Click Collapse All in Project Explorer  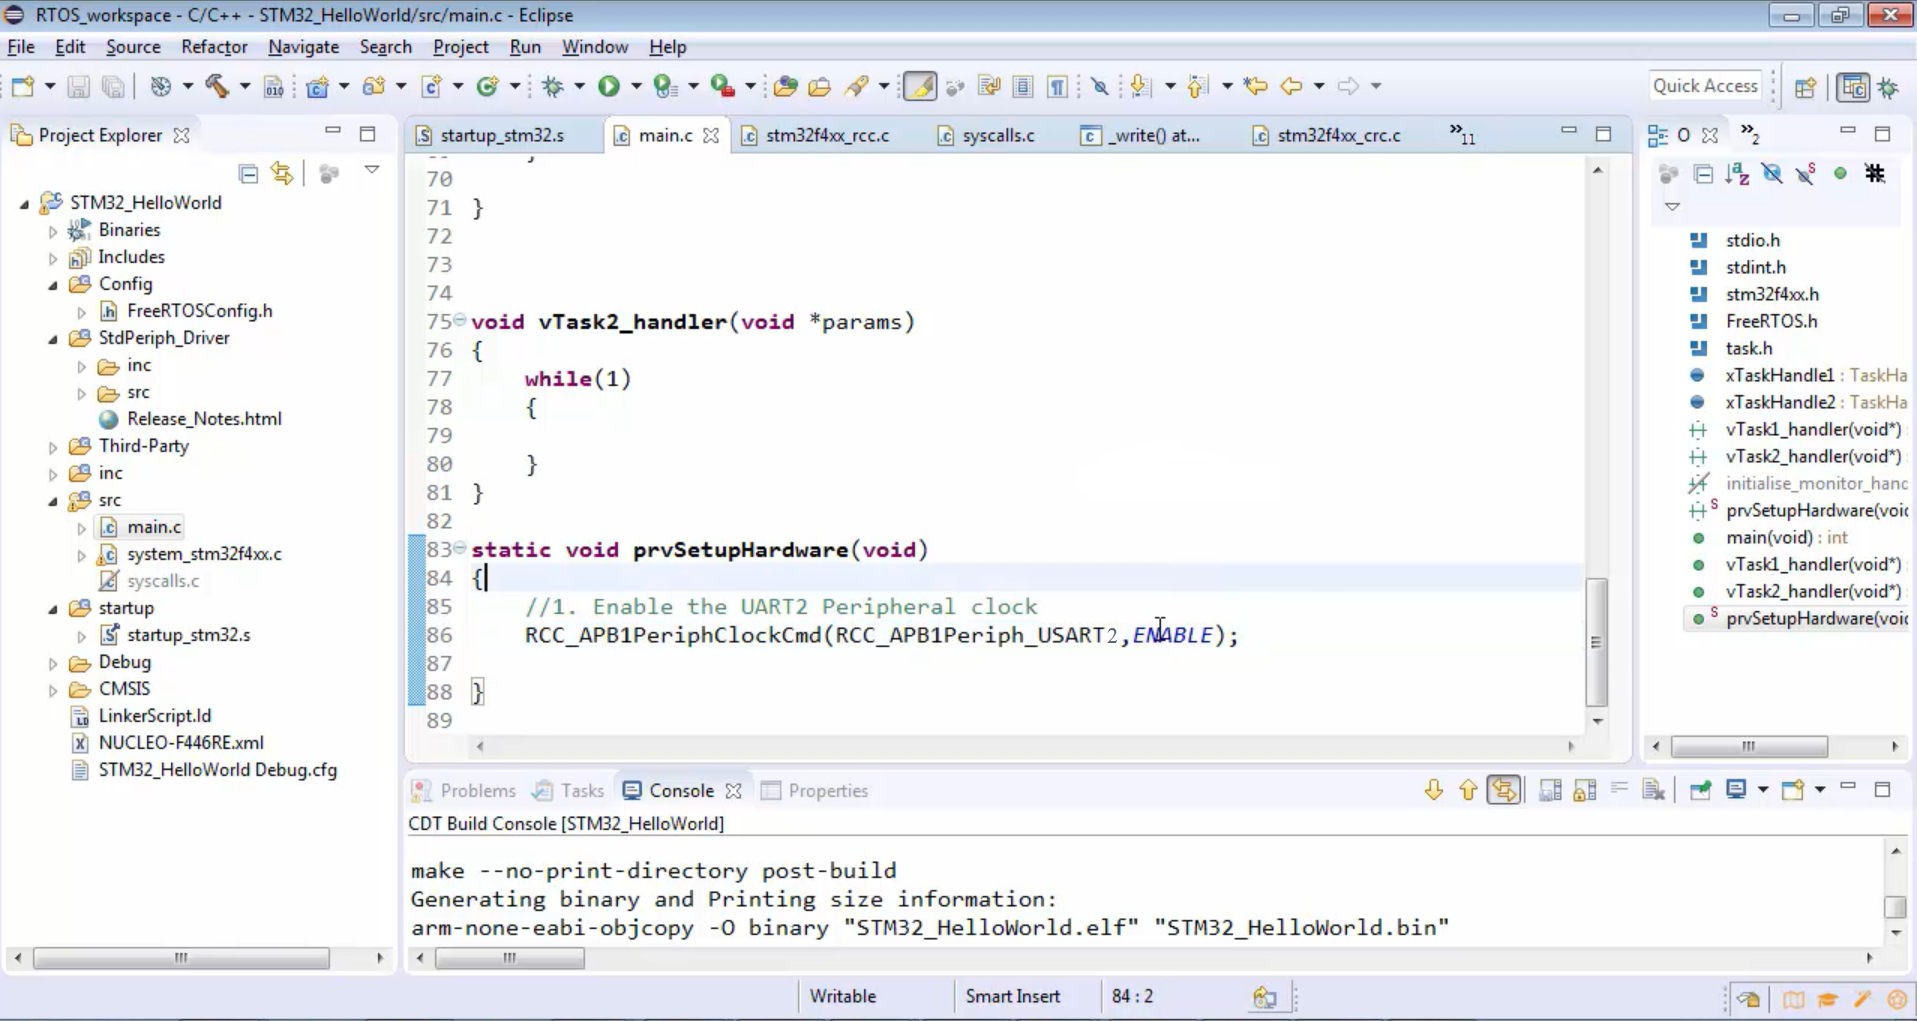point(248,174)
